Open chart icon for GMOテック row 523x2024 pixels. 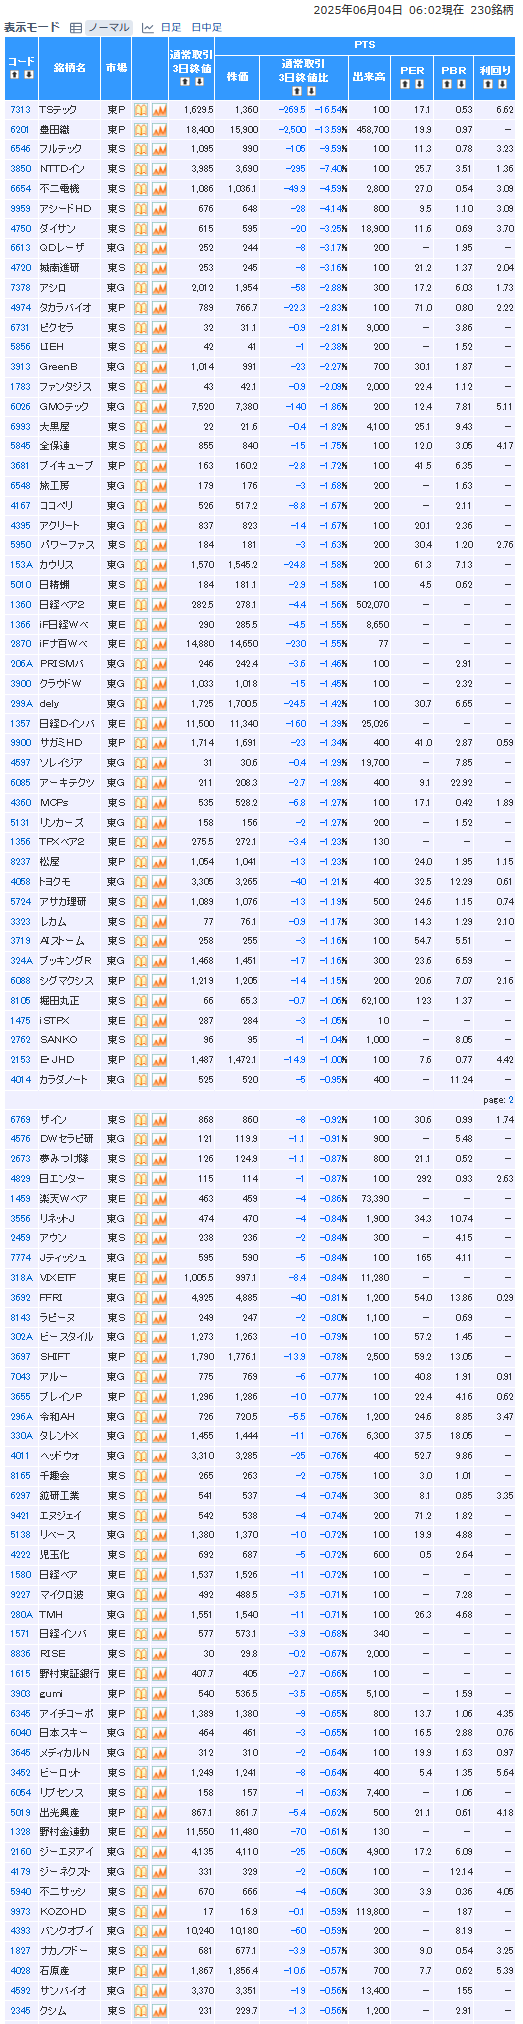(x=159, y=406)
